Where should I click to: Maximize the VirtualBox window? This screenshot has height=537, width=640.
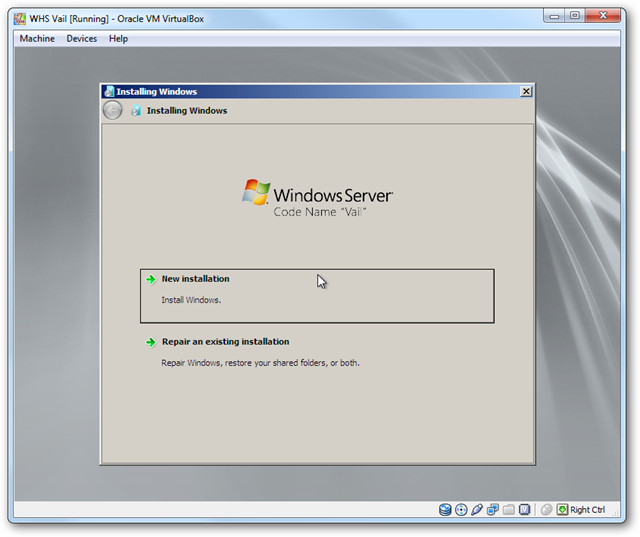574,16
